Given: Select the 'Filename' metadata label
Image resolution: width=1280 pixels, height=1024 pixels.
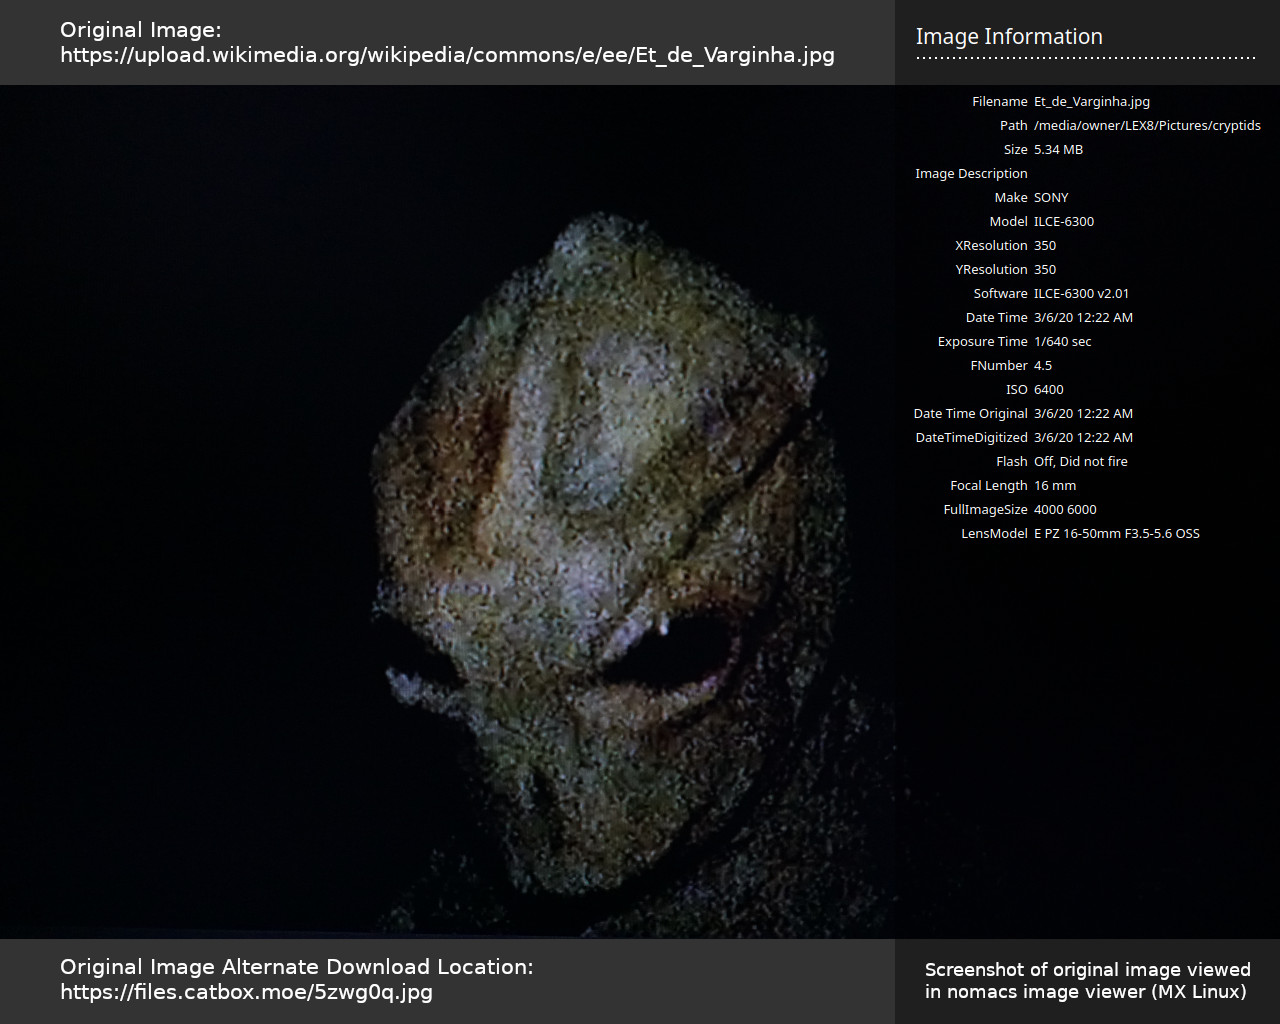Looking at the screenshot, I should click(x=1000, y=102).
